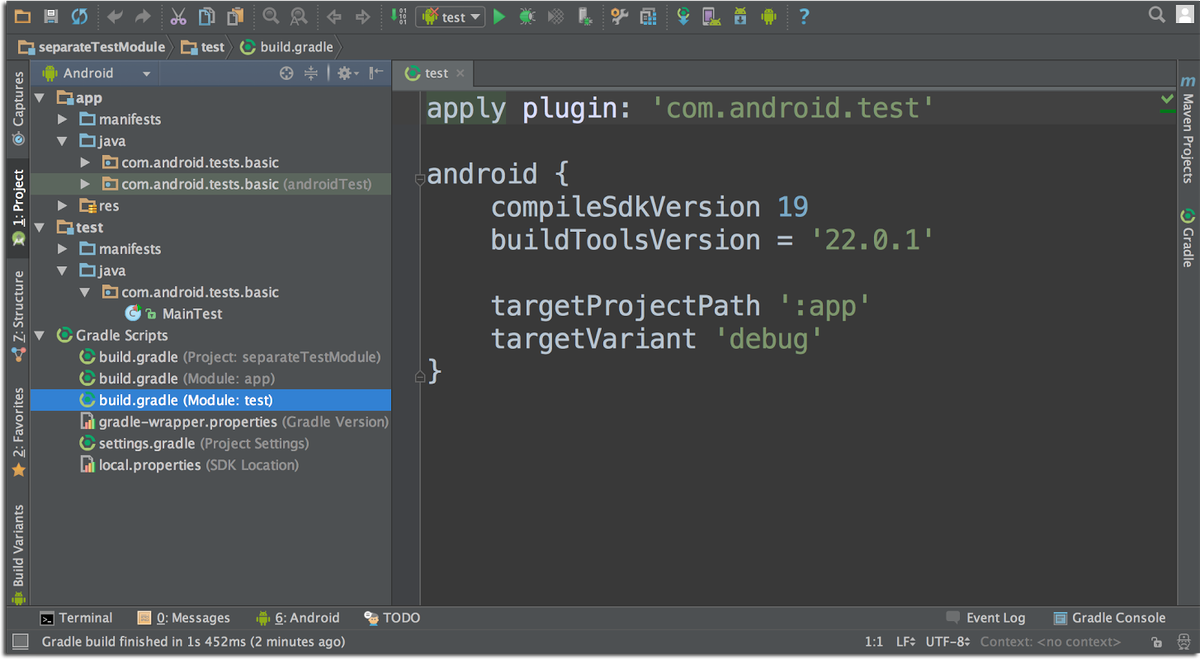
Task: Select build.gradle (Module: test) file
Action: (211, 400)
